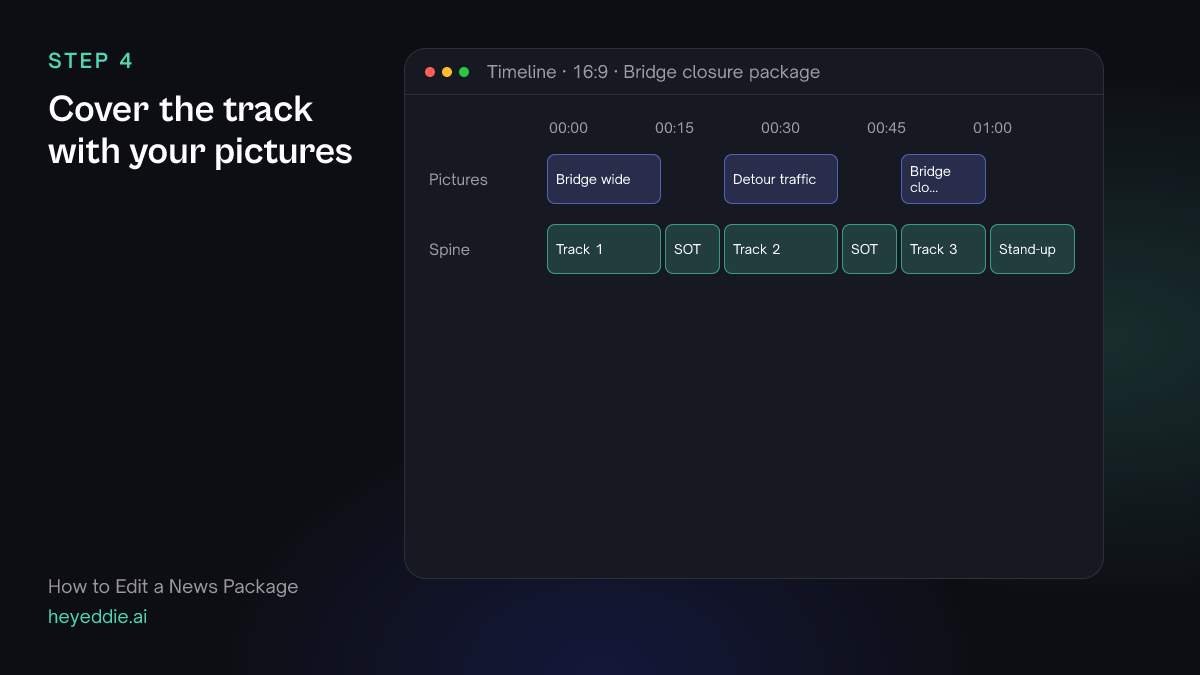The height and width of the screenshot is (675, 1200).
Task: Click the 'STEP 4' label
Action: pyautogui.click(x=91, y=61)
